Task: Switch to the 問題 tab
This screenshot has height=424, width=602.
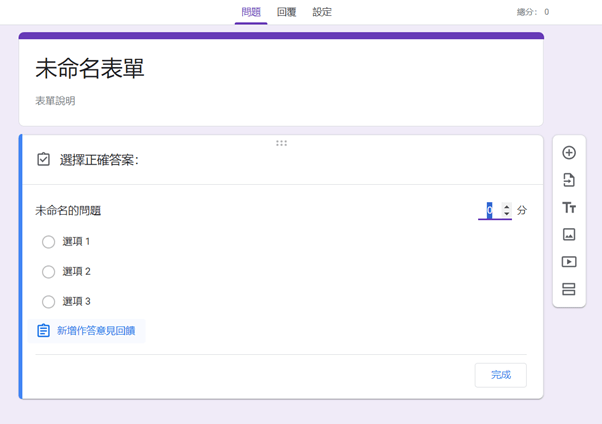Action: 251,12
